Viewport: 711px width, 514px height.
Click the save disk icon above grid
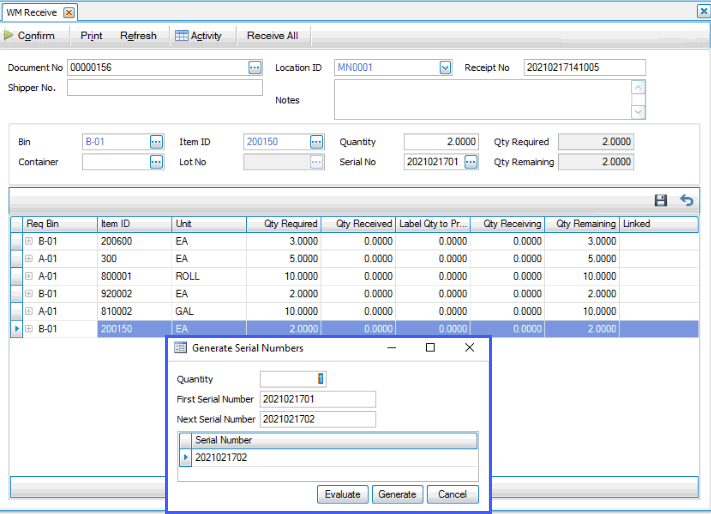pyautogui.click(x=661, y=200)
